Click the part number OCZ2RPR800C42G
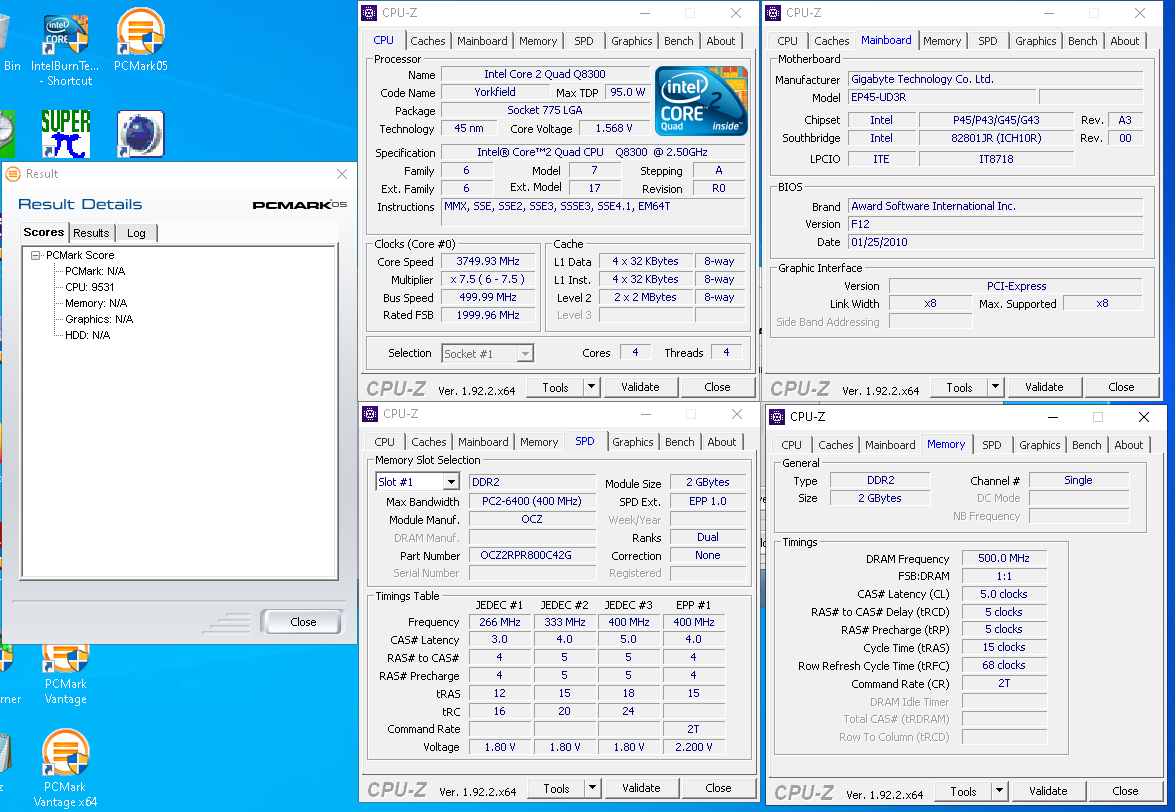1175x812 pixels. (x=532, y=556)
